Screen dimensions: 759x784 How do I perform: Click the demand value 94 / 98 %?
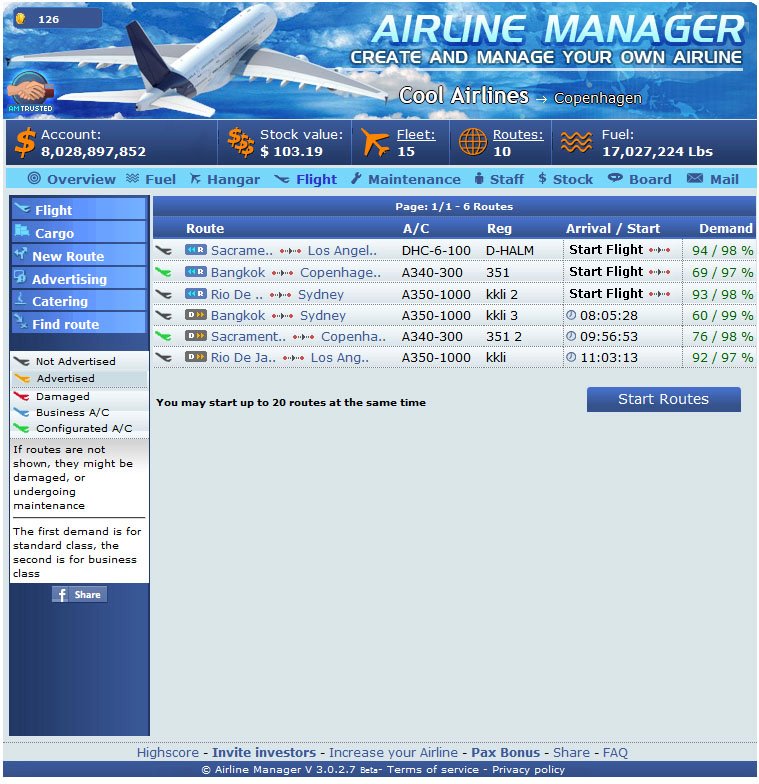click(722, 250)
